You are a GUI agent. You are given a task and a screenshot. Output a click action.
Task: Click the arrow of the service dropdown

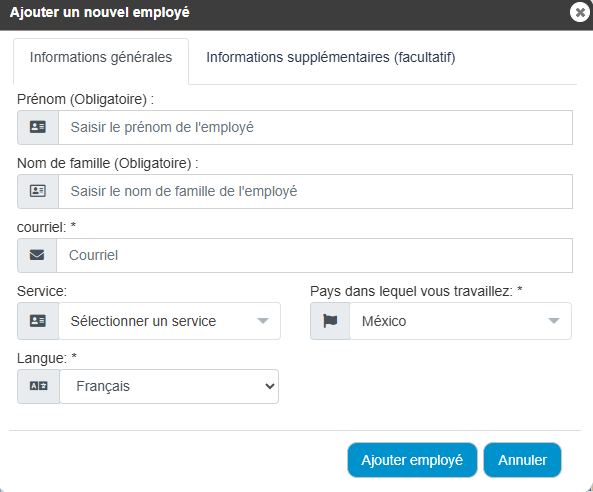click(263, 321)
